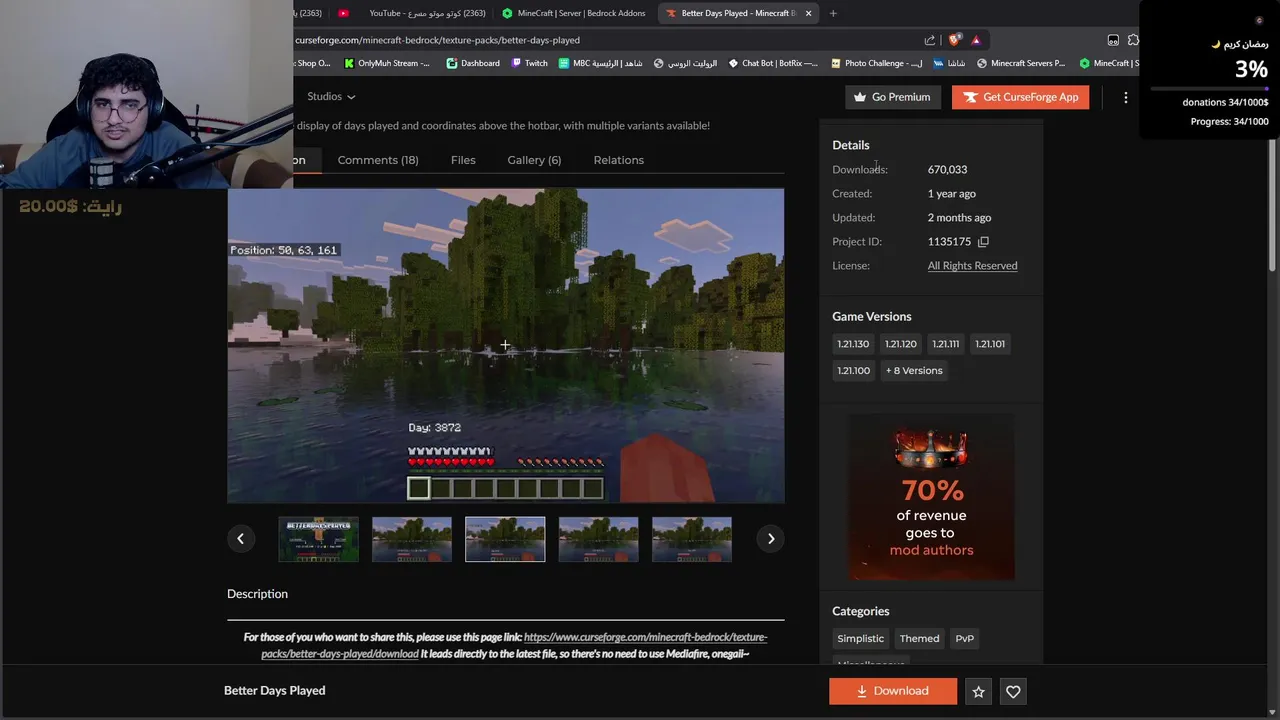Open the Photo Challenge bookmark
1280x720 pixels.
click(x=876, y=63)
